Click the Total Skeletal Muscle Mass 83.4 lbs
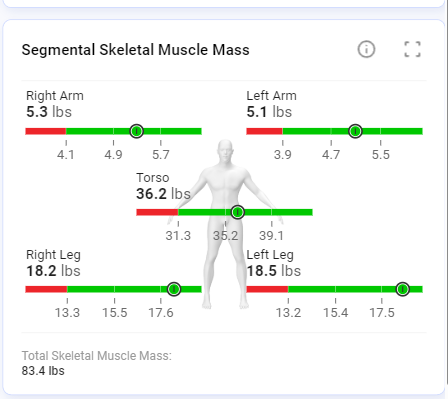Screen dimensions: 448x399 43,371
